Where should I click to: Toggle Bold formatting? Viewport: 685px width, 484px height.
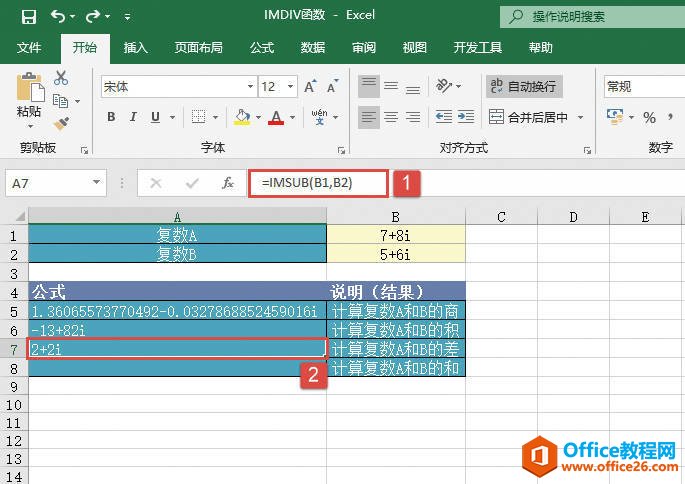(x=111, y=117)
